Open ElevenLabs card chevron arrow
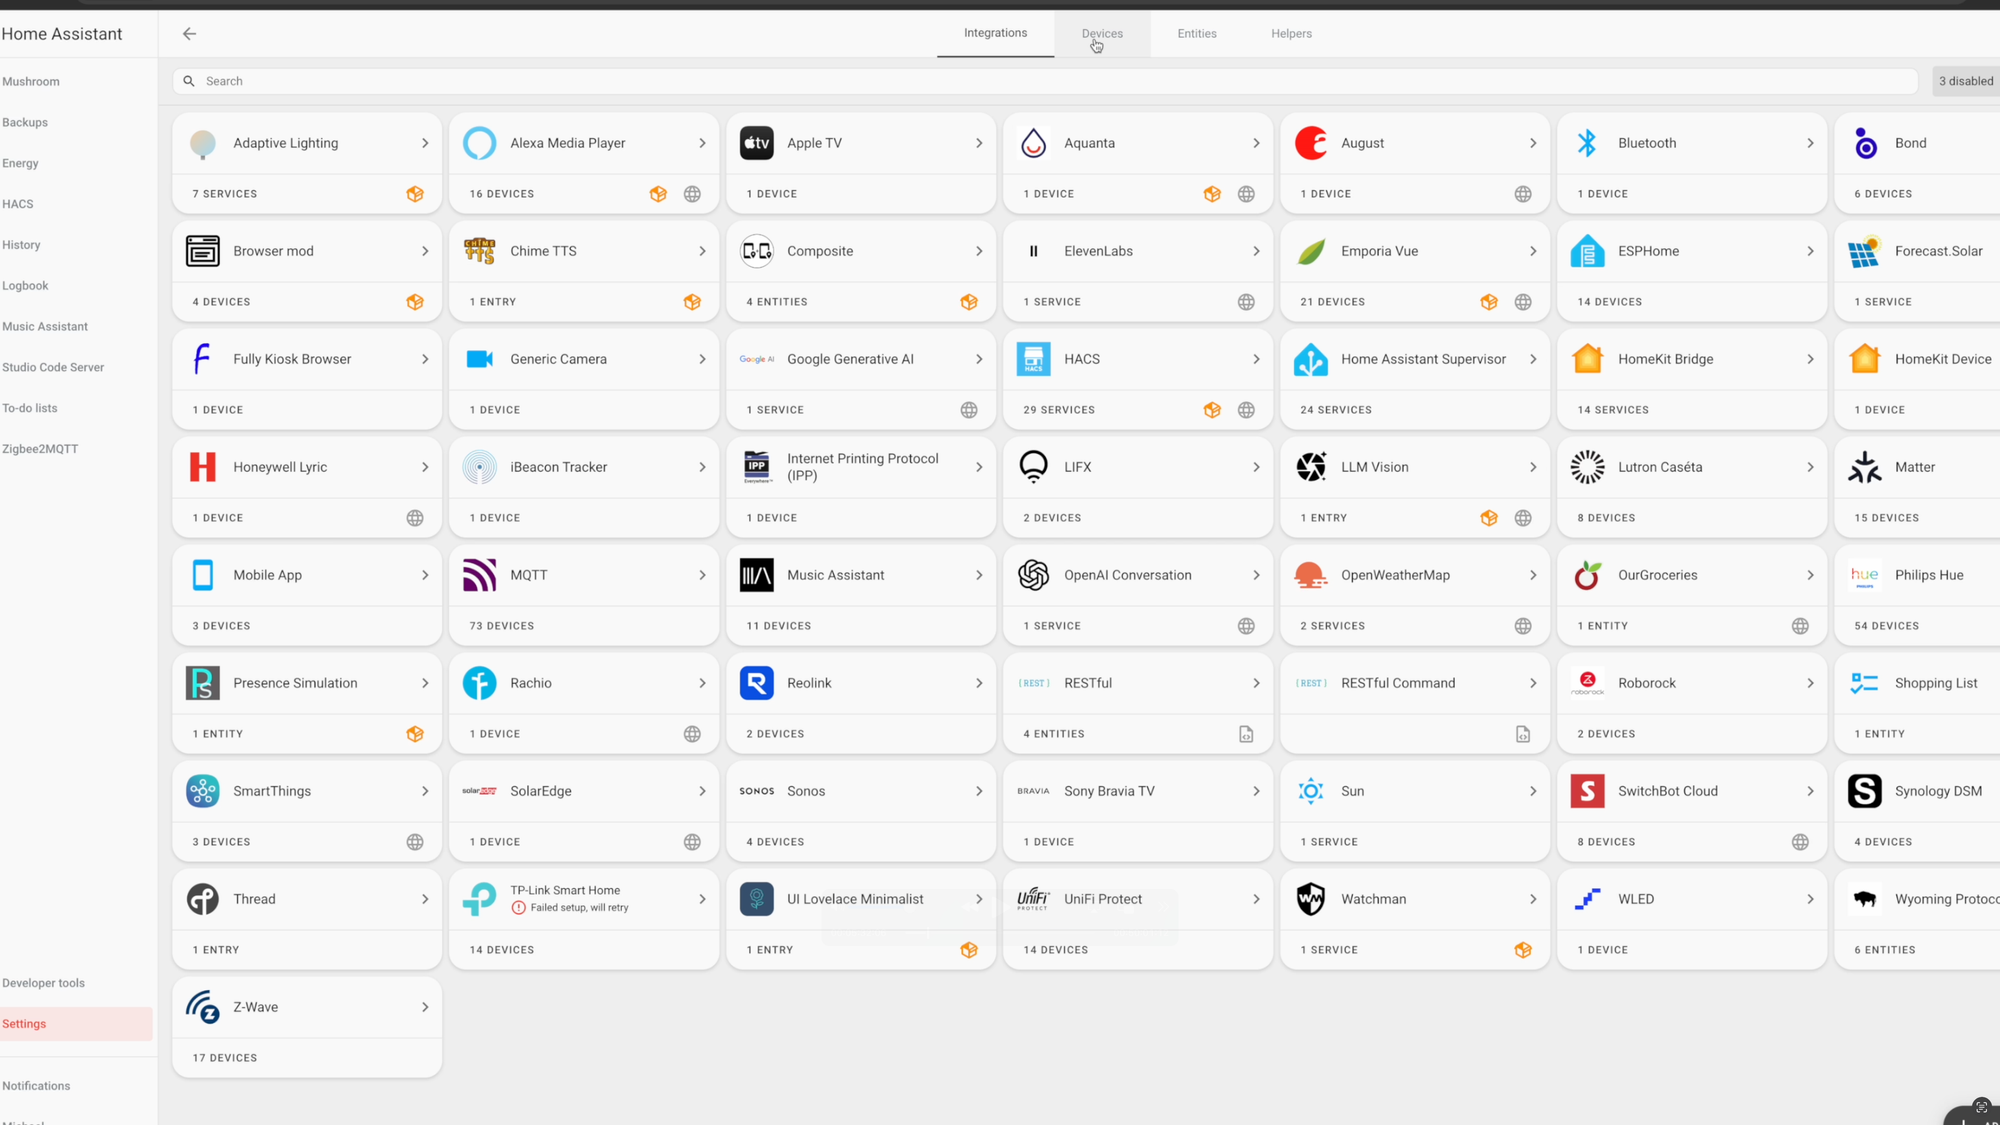 [1256, 251]
